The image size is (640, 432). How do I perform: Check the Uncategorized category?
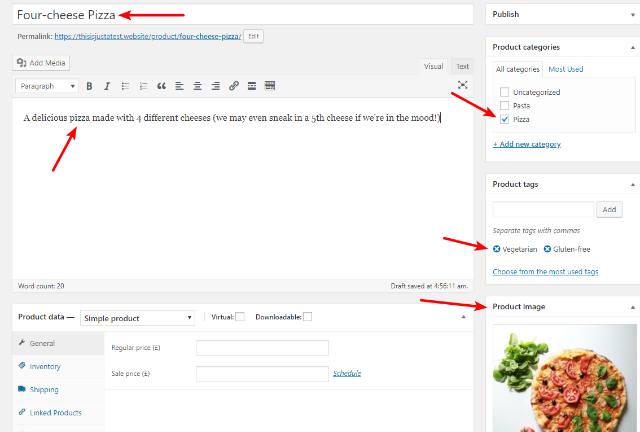[x=504, y=92]
